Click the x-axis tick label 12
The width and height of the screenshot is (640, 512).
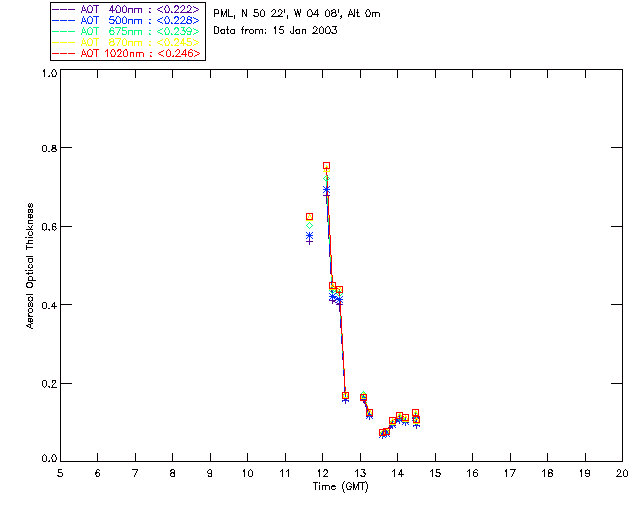coord(322,473)
